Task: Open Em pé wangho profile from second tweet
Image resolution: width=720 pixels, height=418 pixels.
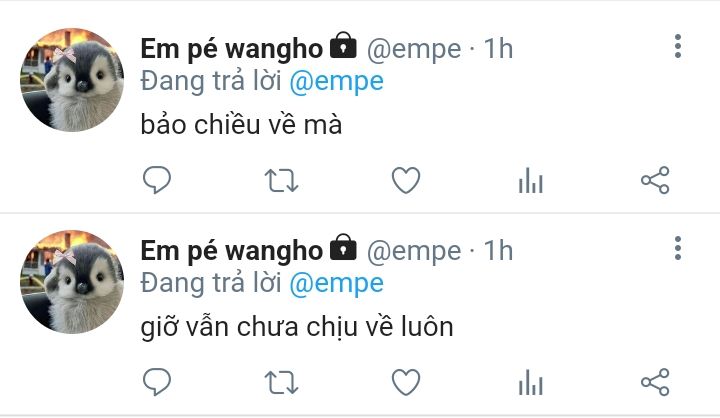Action: point(231,251)
